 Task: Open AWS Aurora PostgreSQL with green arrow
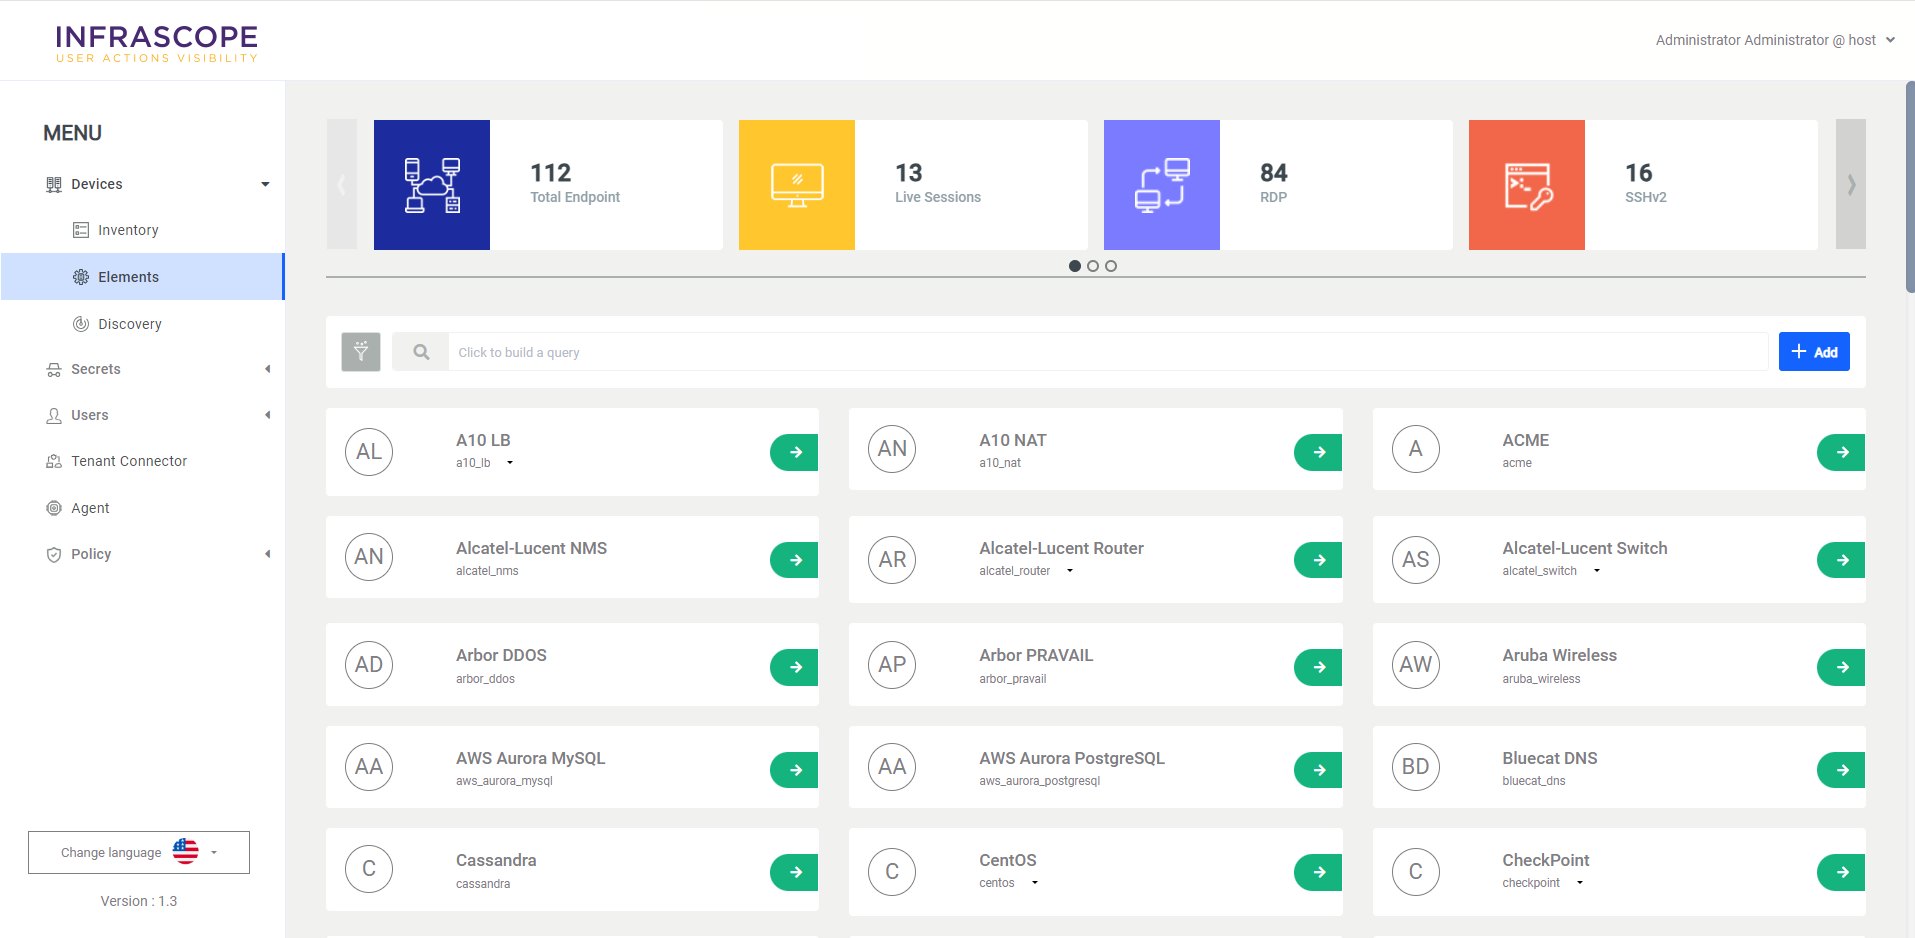pos(1319,770)
